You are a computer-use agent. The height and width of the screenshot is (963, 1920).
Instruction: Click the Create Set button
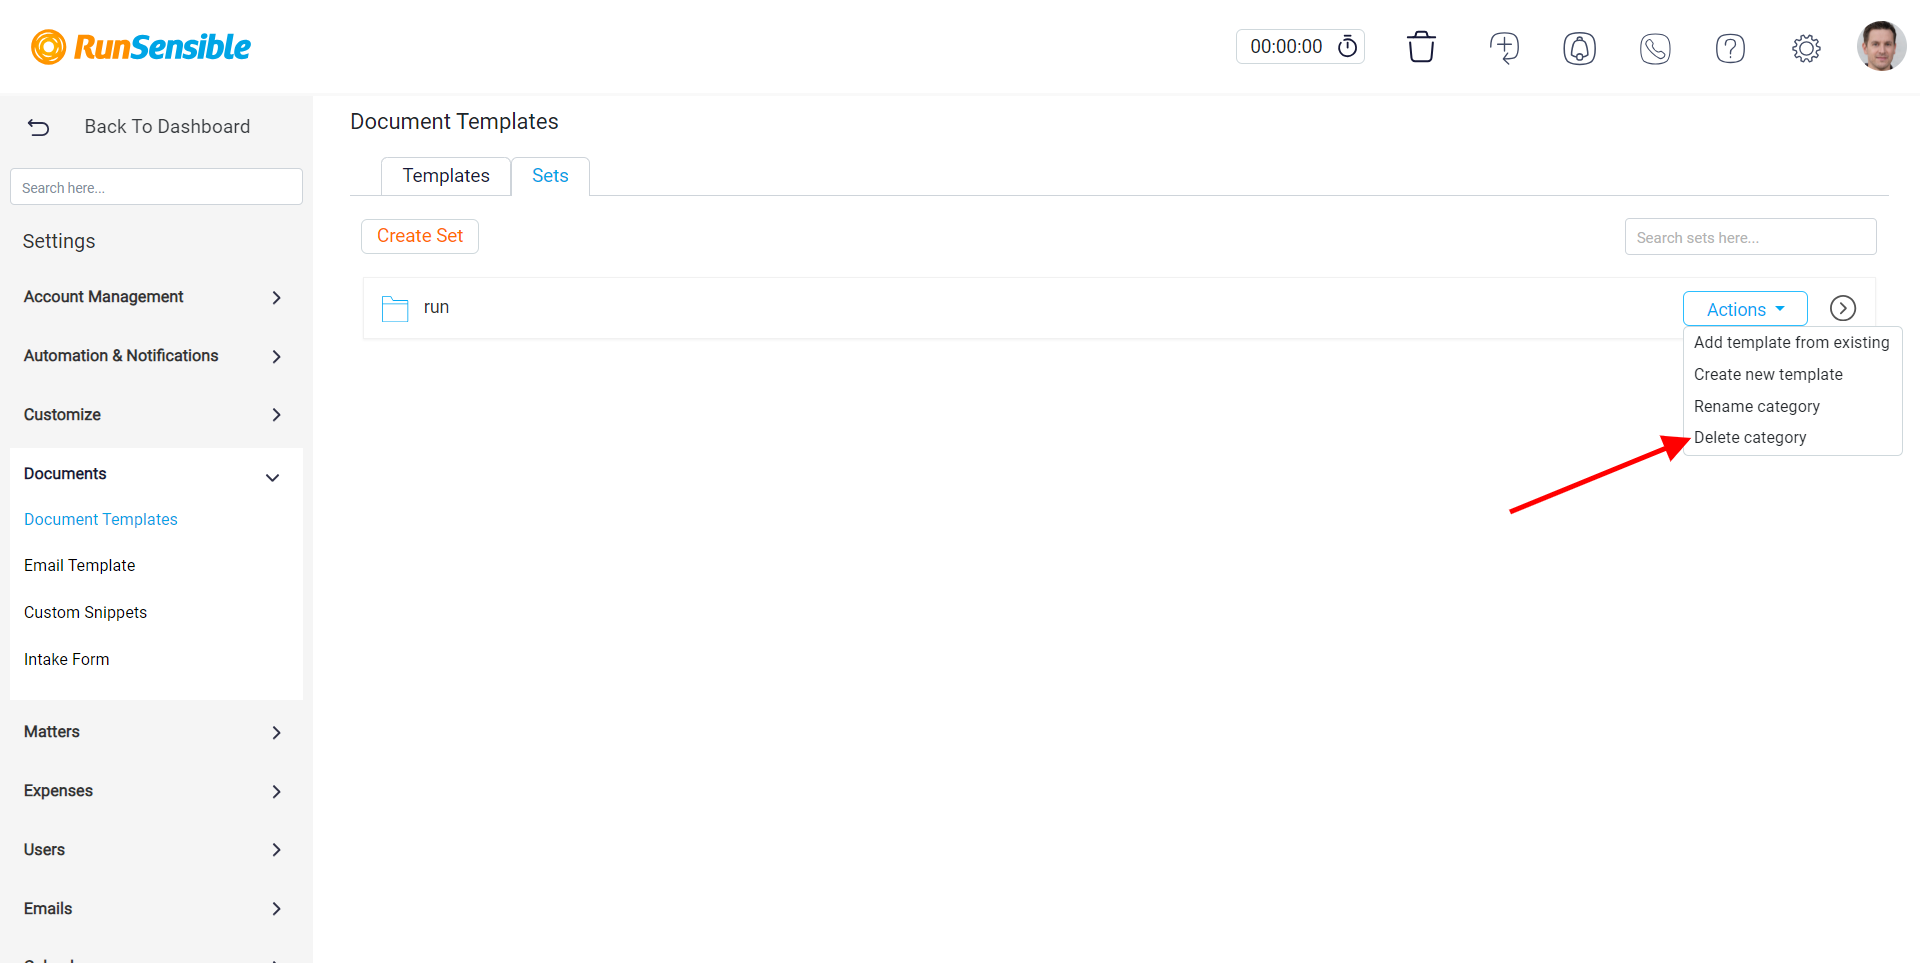coord(420,236)
